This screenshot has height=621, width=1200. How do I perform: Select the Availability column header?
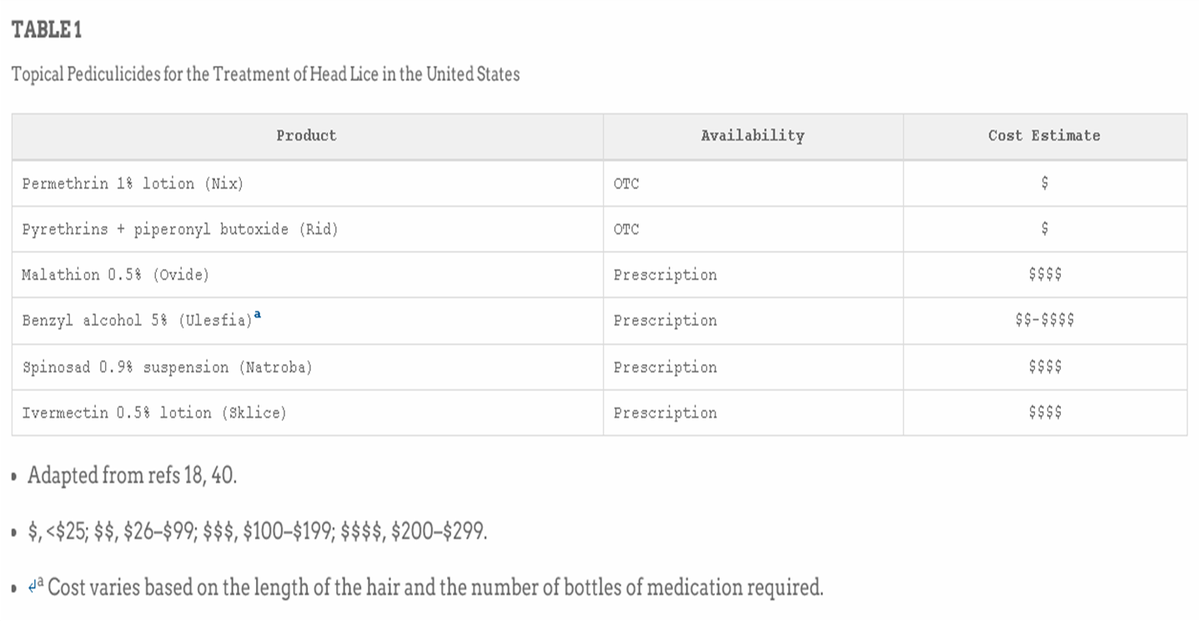pos(753,136)
